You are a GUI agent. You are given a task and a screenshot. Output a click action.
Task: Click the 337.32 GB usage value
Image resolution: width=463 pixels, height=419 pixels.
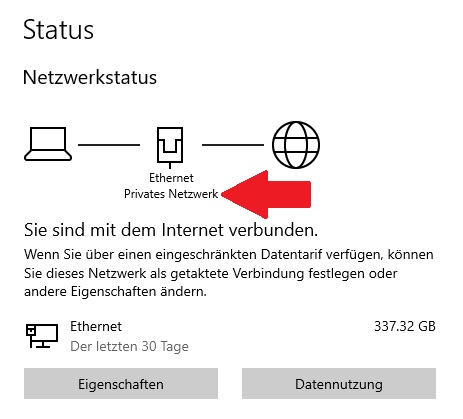[x=405, y=326]
